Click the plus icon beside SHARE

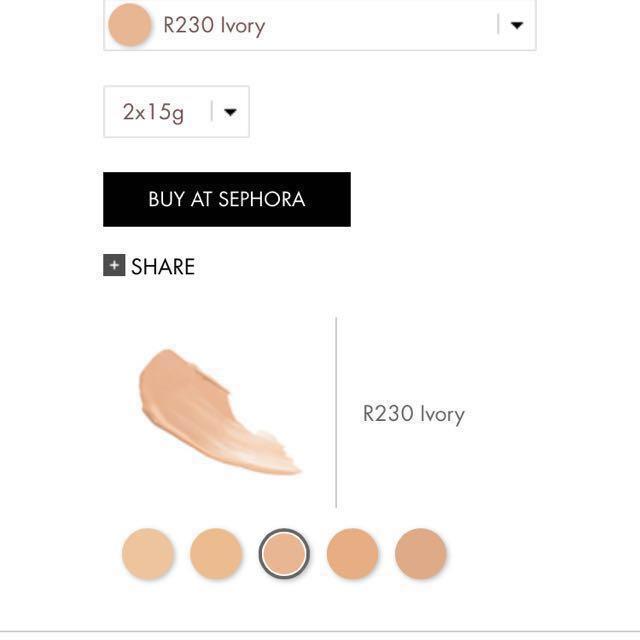[x=114, y=265]
